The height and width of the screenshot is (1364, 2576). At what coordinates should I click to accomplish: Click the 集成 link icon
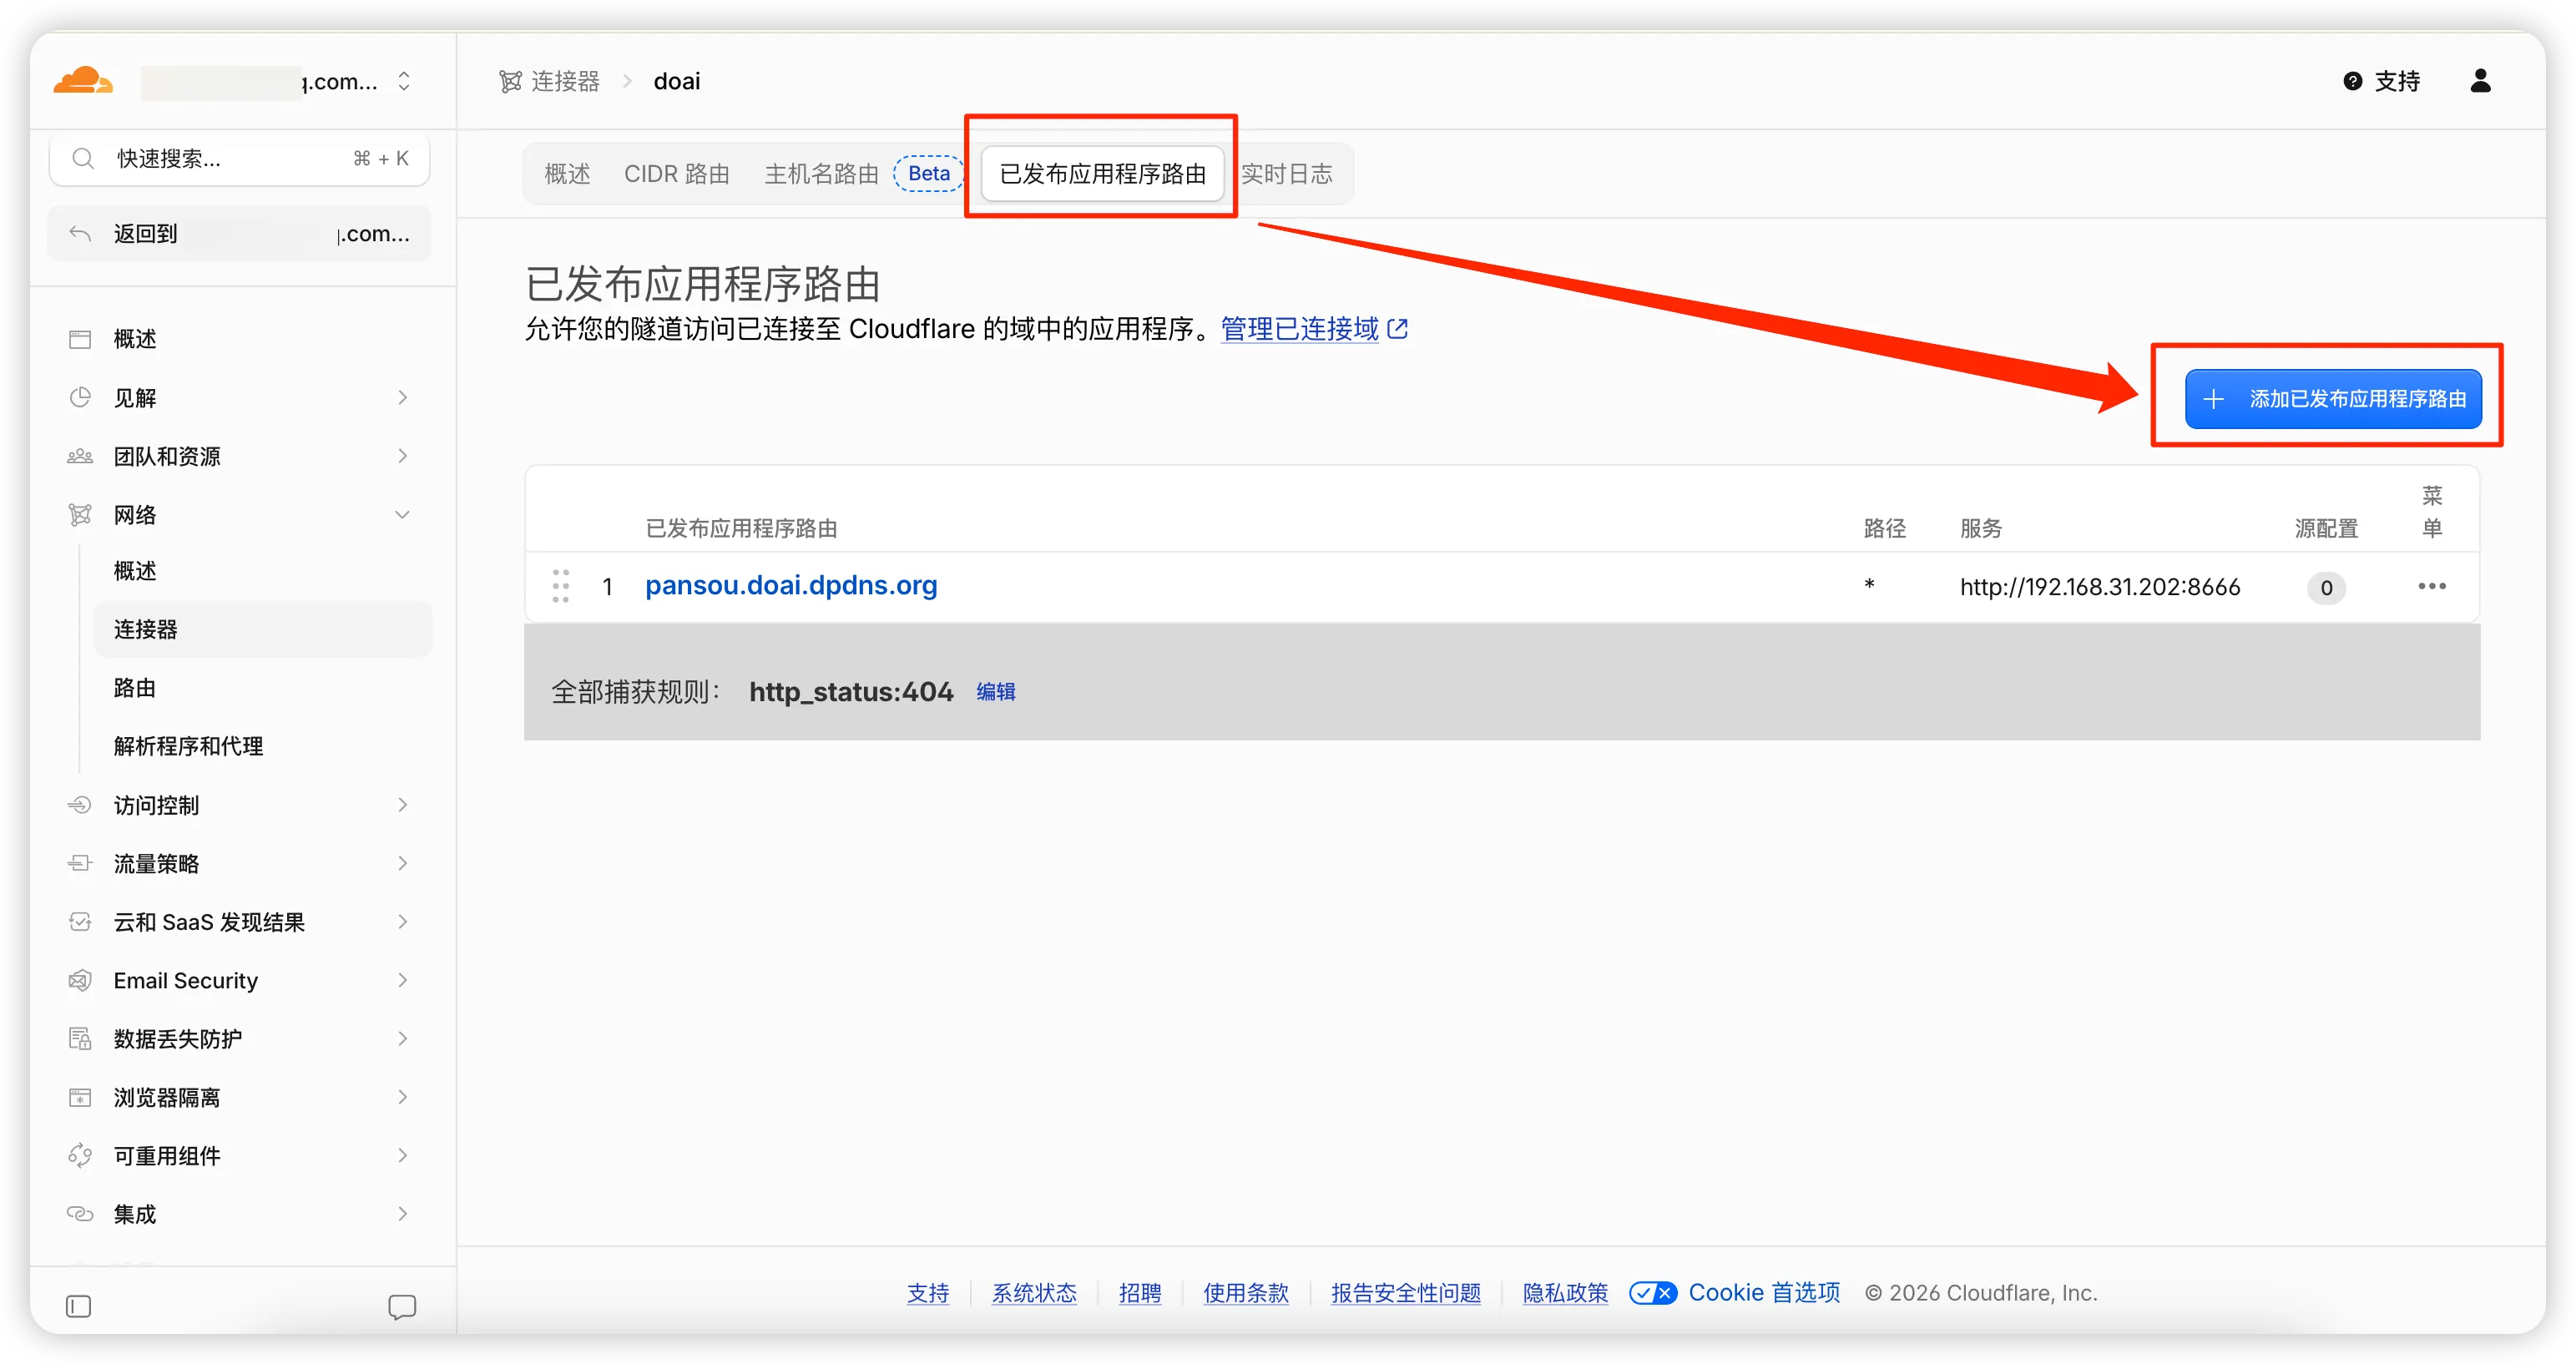point(80,1214)
